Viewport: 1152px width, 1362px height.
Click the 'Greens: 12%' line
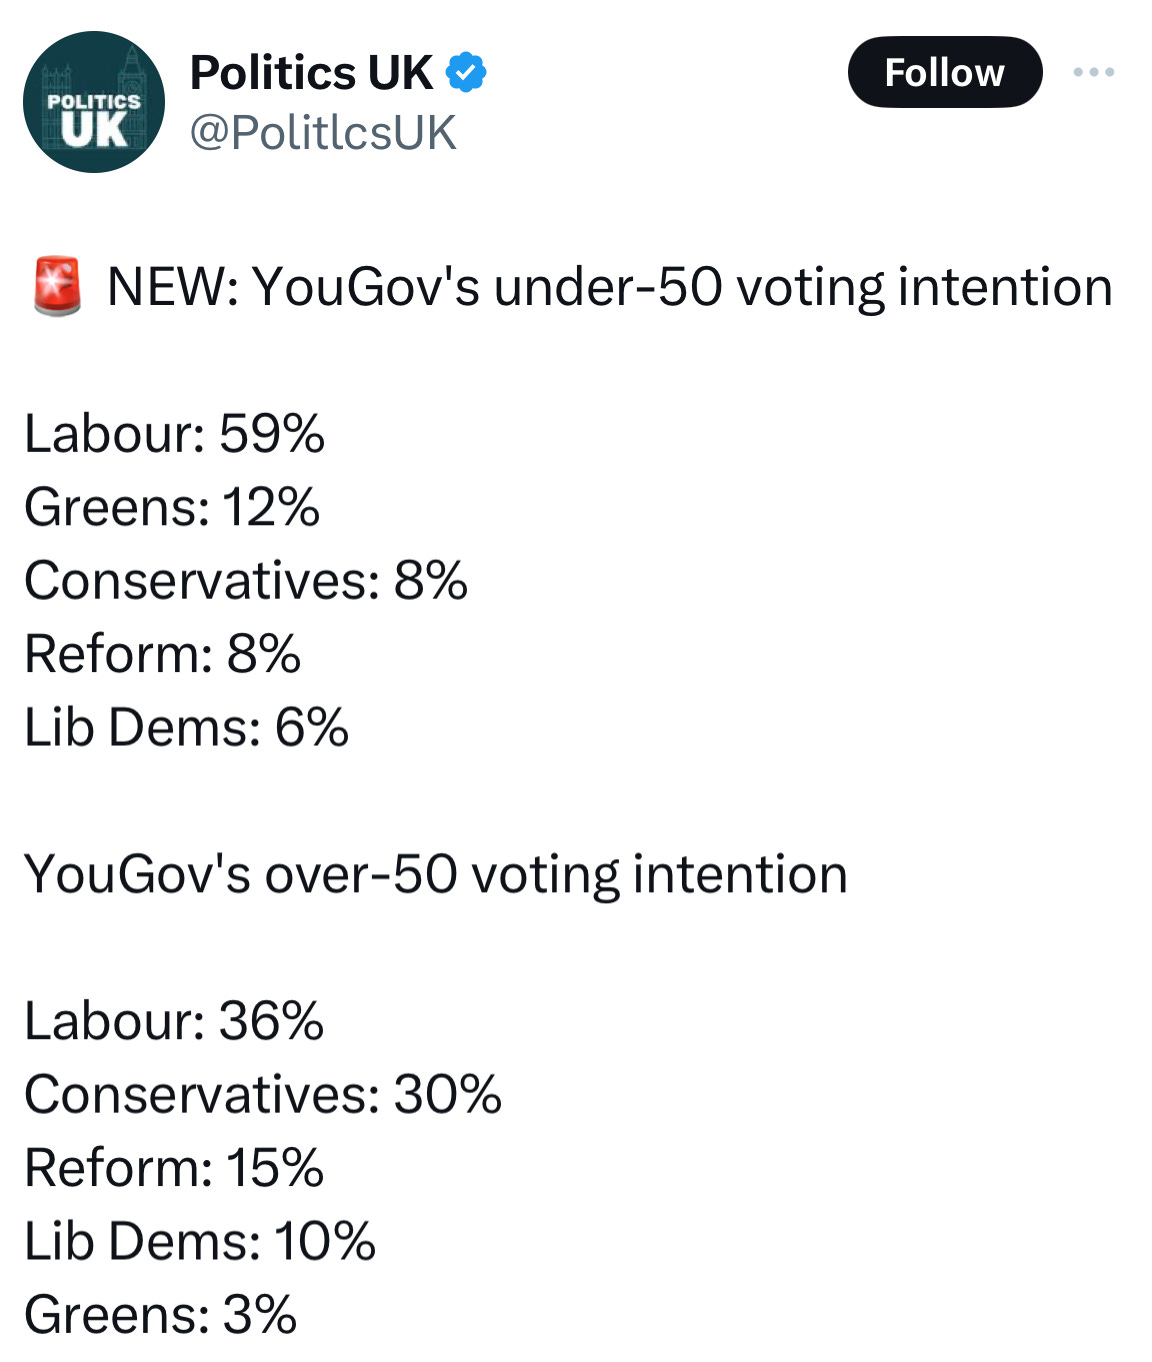(x=171, y=507)
